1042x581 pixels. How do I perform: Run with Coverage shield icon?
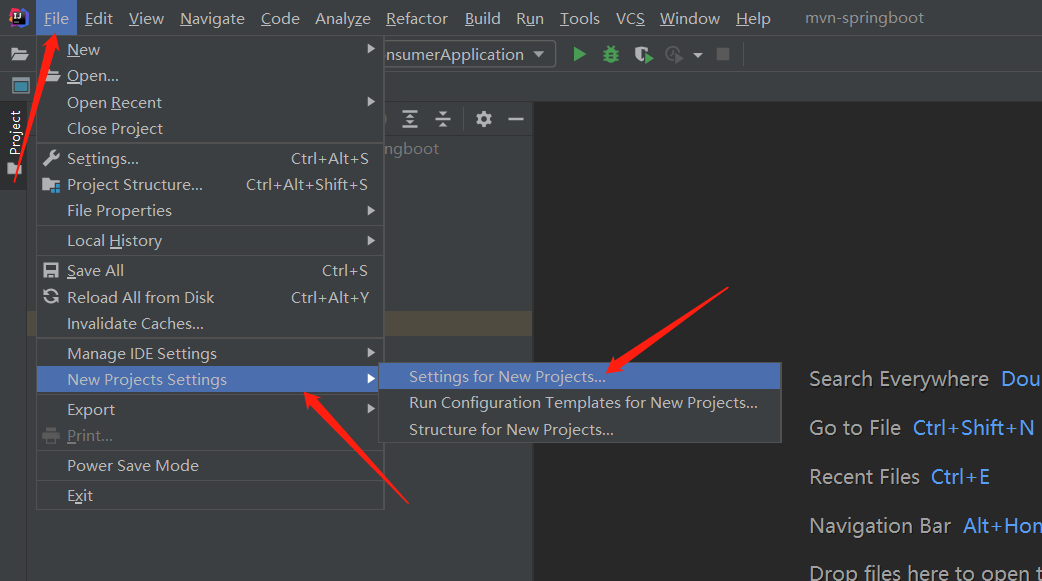(x=643, y=55)
